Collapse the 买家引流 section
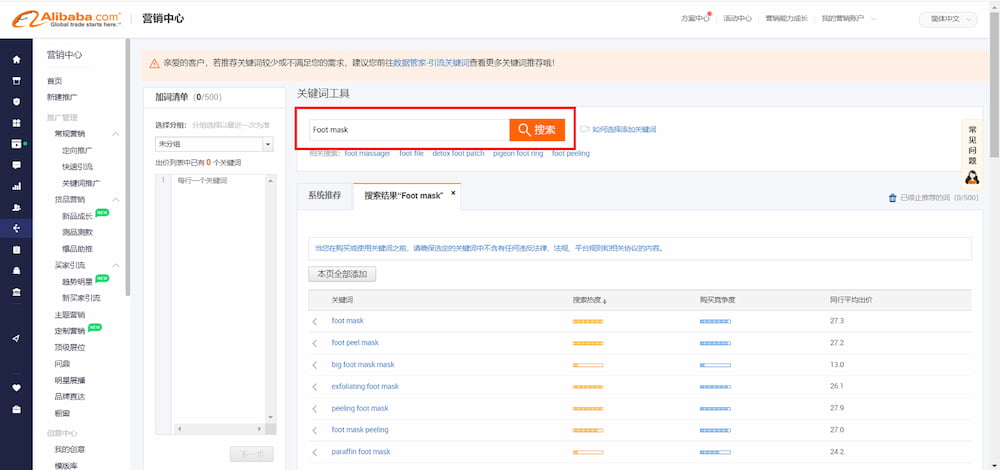 (115, 265)
